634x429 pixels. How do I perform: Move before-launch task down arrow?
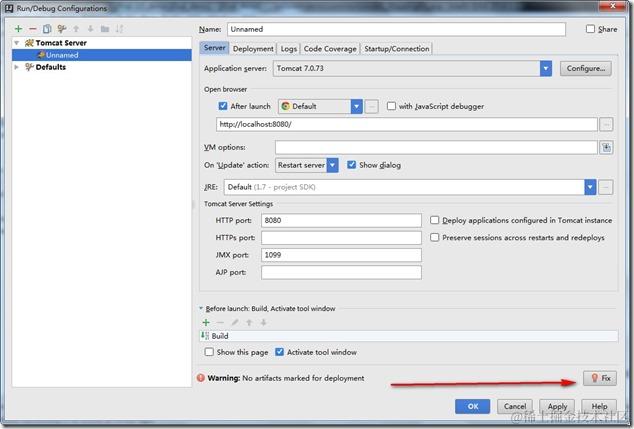coord(263,322)
